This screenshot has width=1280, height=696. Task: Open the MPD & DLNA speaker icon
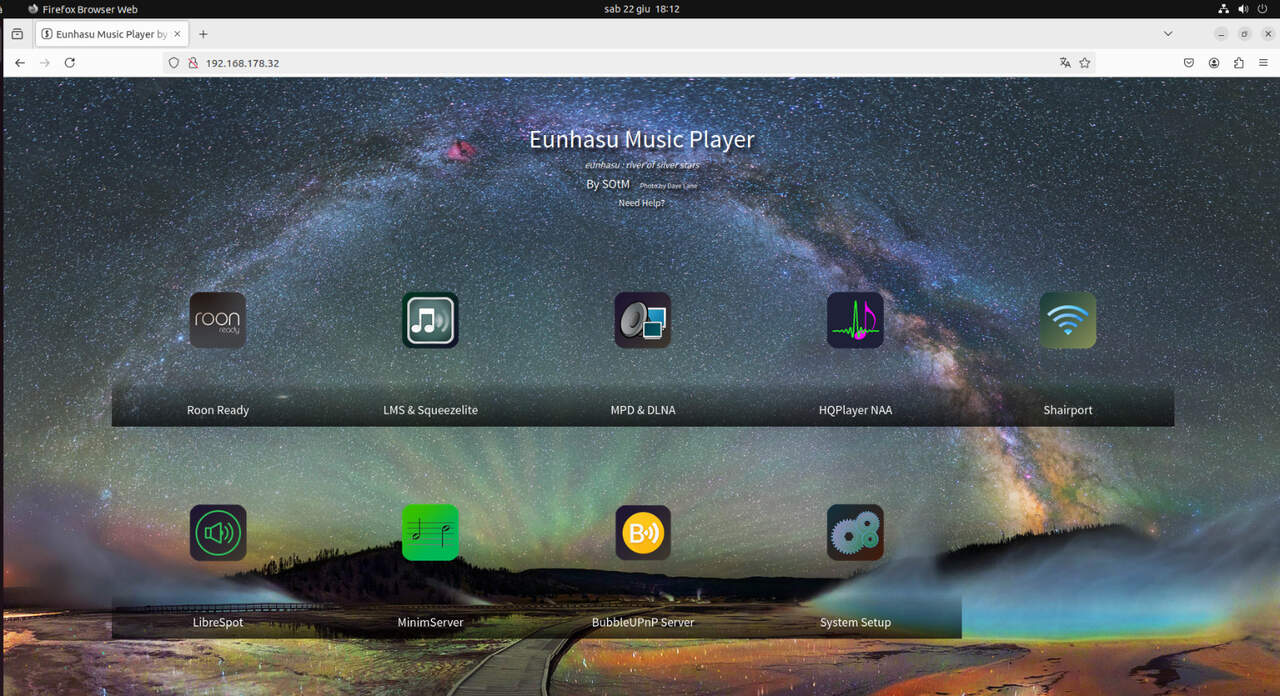pos(643,320)
